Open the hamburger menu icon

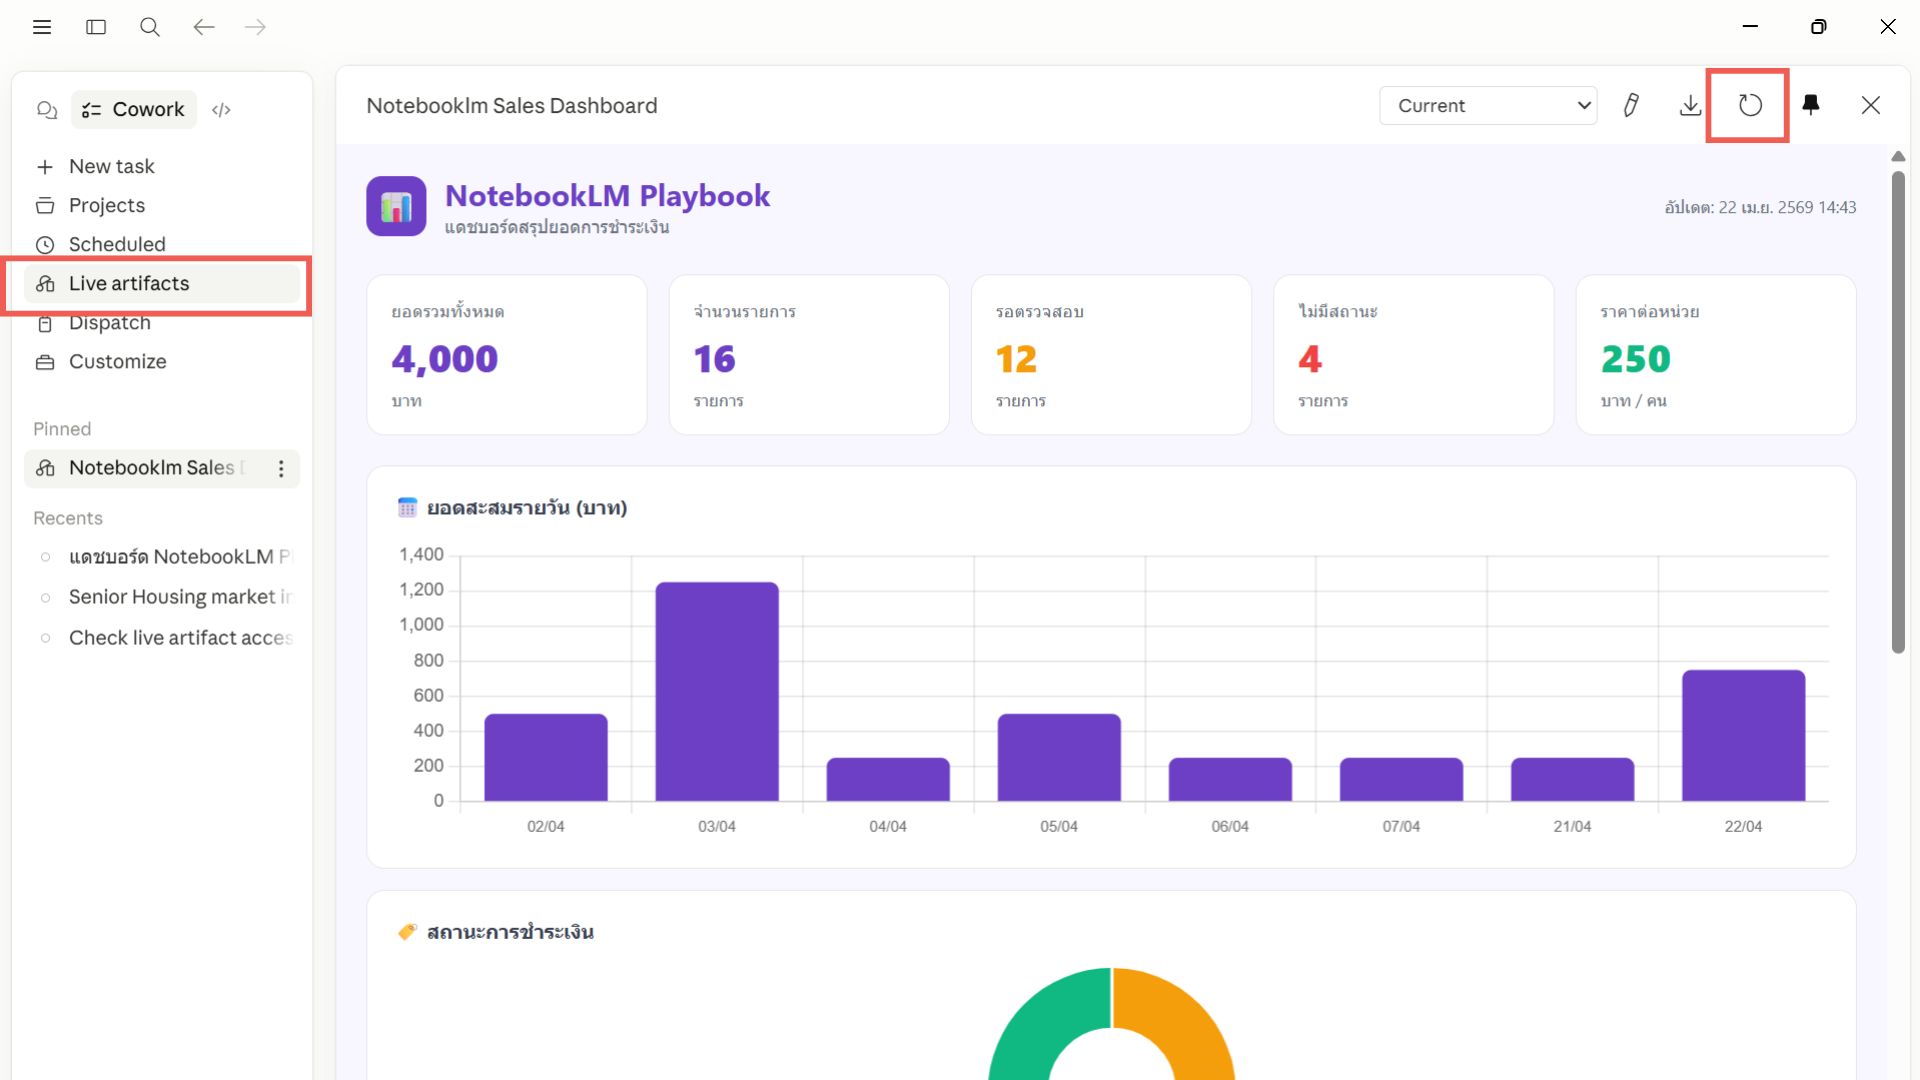42,27
